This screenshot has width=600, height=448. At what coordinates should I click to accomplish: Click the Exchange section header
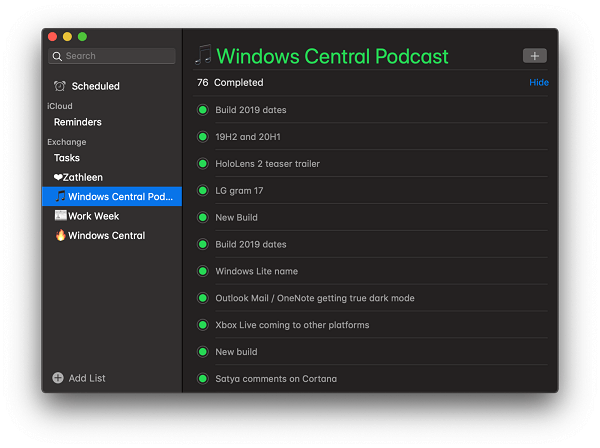[x=67, y=142]
